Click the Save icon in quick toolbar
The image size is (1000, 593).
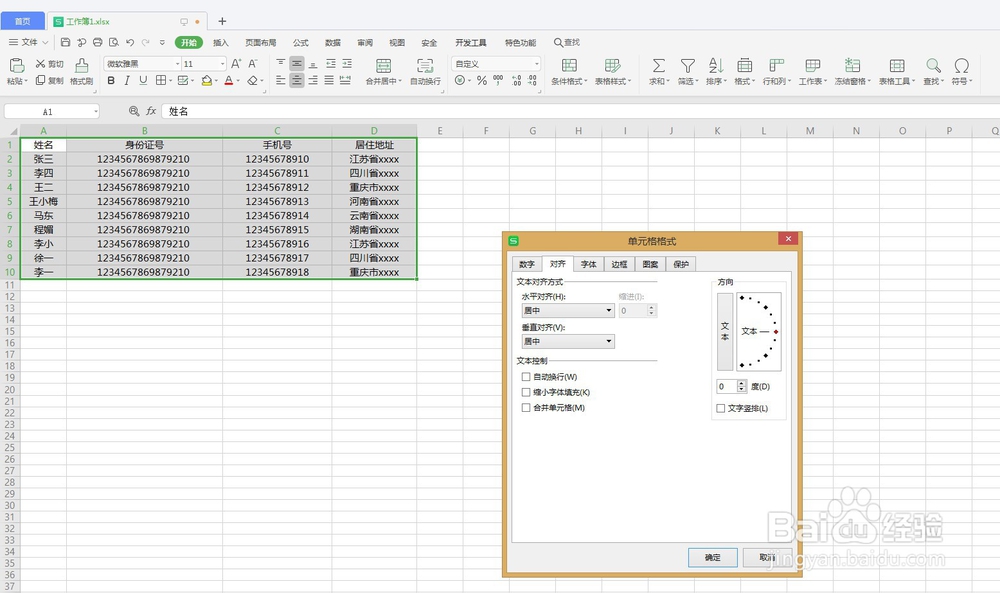click(65, 42)
